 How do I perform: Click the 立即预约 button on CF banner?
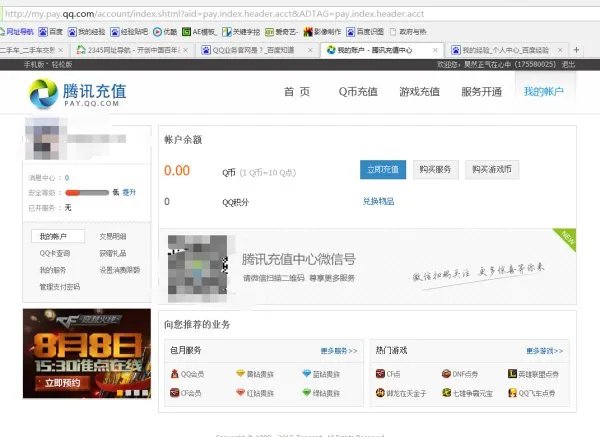(63, 383)
